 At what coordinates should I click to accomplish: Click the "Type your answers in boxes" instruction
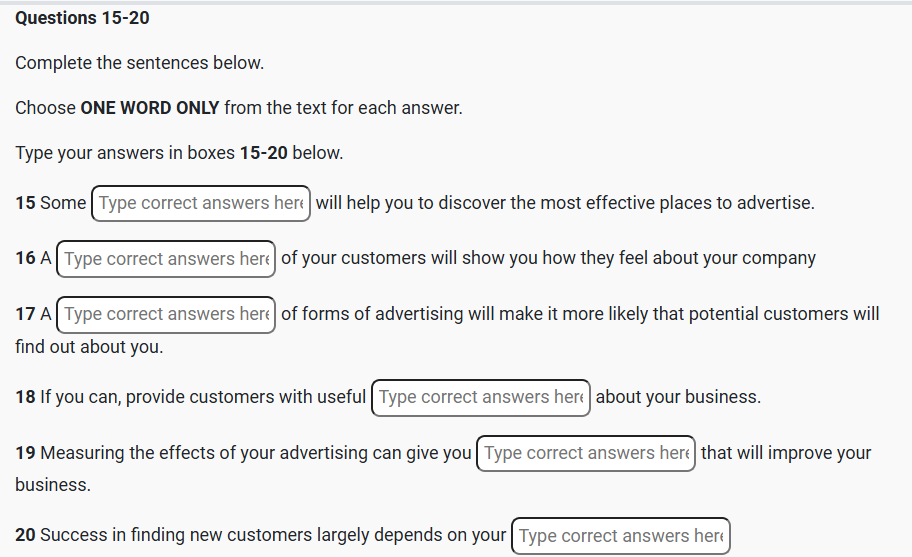tap(126, 153)
